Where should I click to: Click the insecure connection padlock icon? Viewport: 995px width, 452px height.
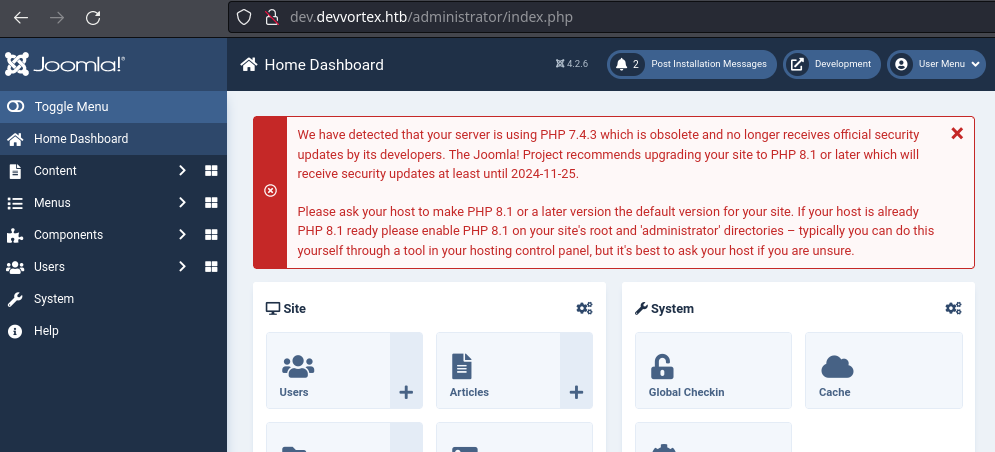point(272,17)
